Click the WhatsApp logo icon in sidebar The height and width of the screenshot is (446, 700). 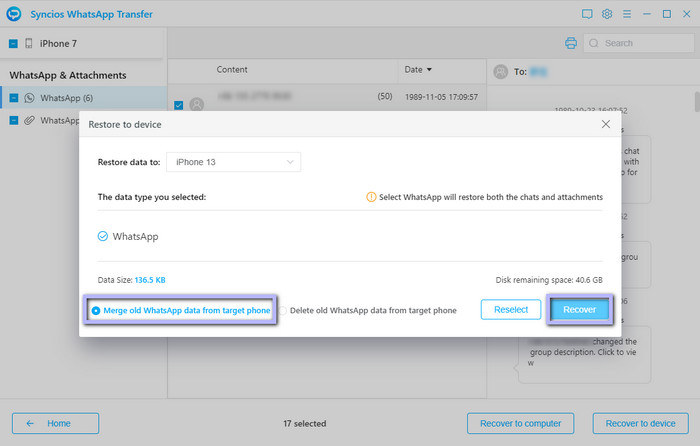[x=29, y=98]
